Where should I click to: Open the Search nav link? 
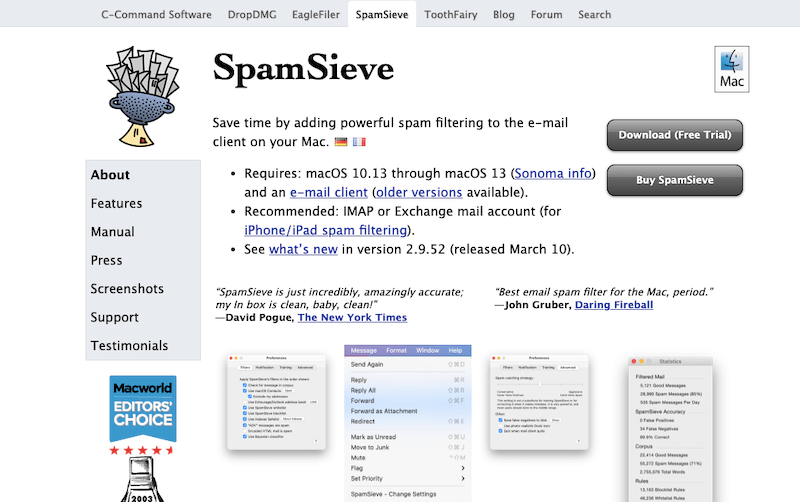tap(594, 15)
